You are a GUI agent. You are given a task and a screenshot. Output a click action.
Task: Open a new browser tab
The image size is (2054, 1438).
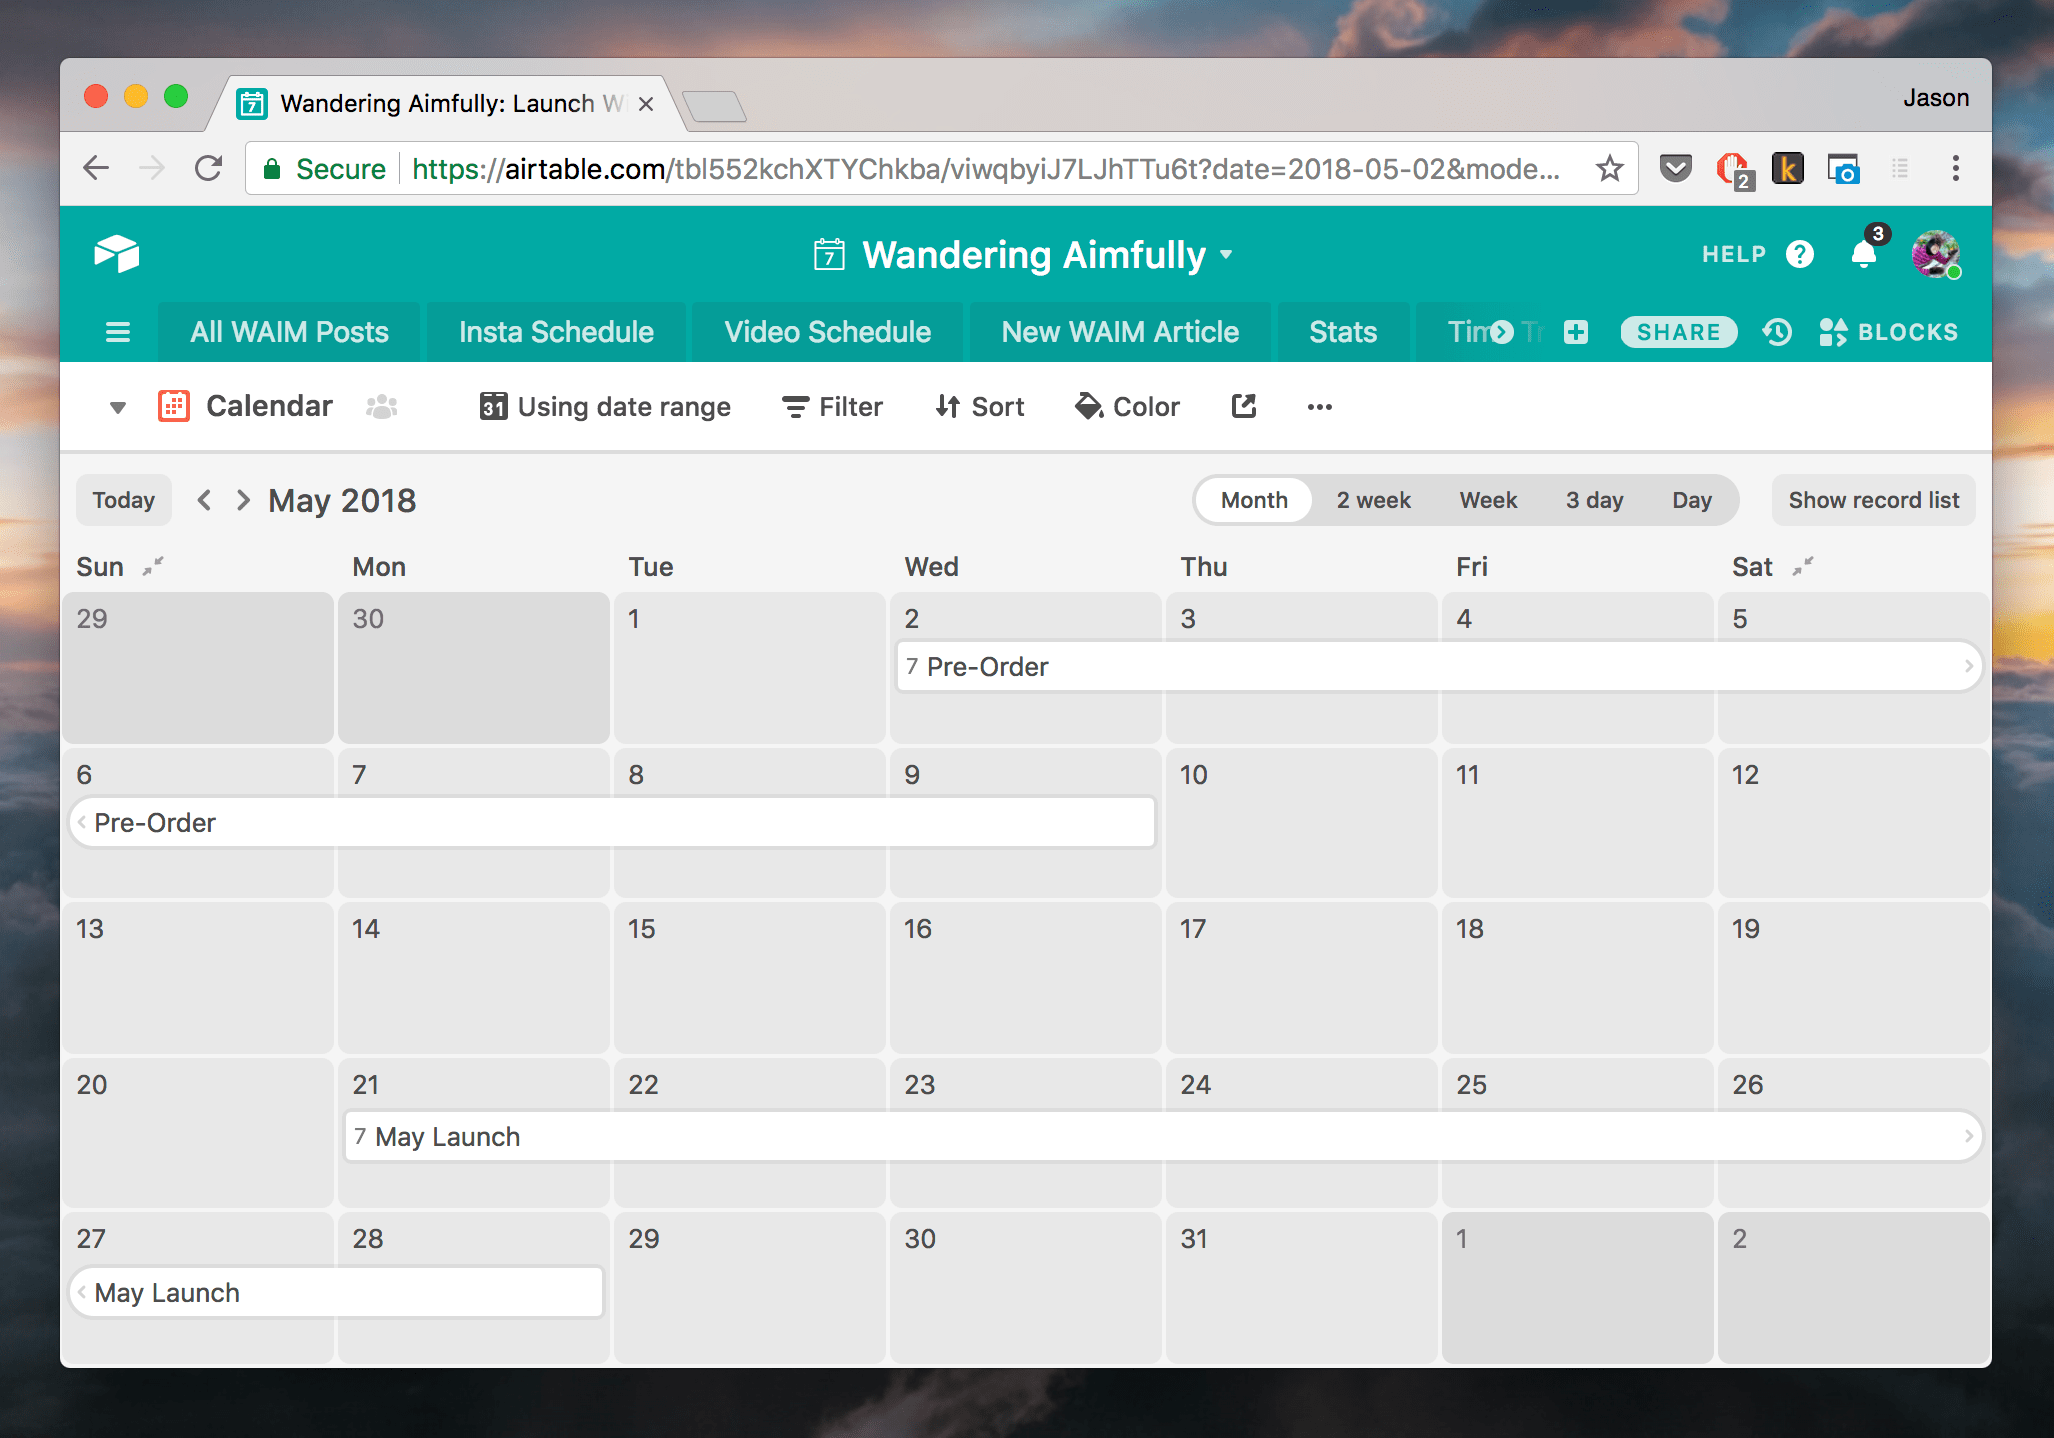click(714, 106)
